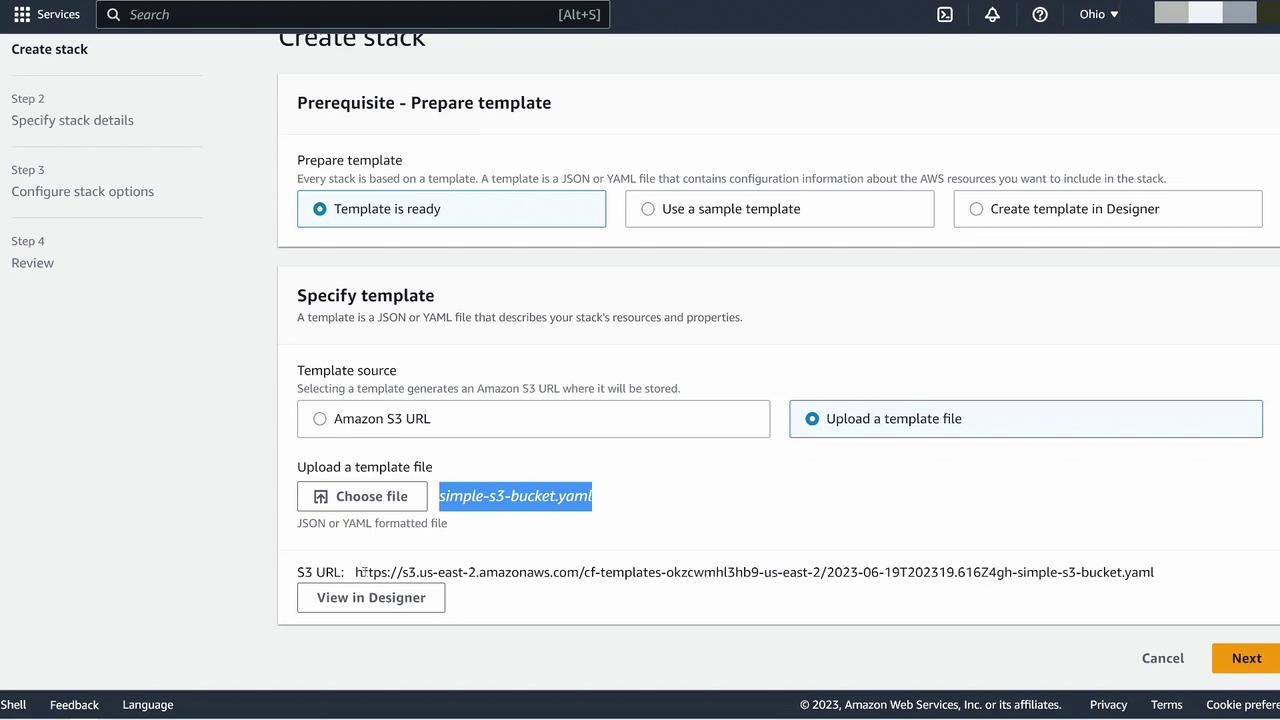The image size is (1280, 720).
Task: Click the upload icon on Choose file
Action: [321, 497]
